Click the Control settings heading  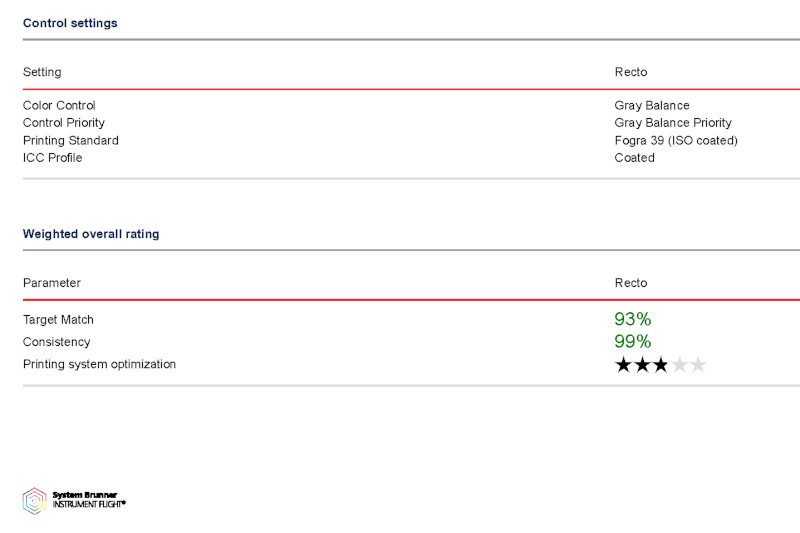[x=70, y=23]
